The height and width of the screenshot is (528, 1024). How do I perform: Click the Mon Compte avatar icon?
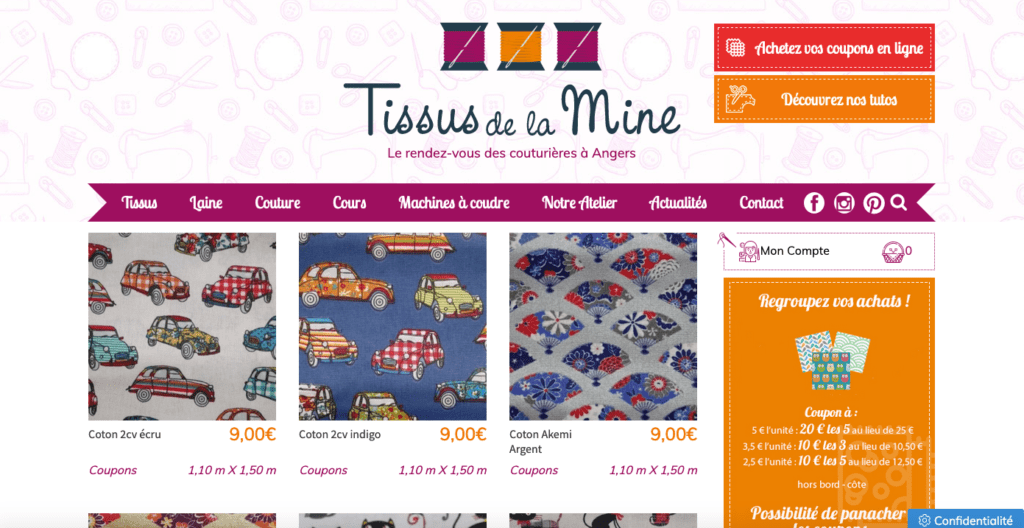click(748, 252)
